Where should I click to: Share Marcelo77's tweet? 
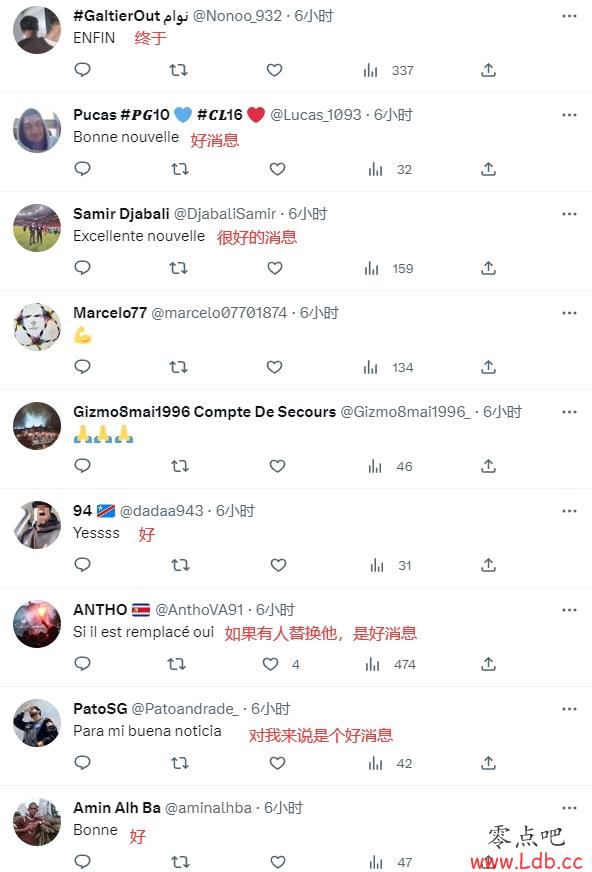click(488, 367)
